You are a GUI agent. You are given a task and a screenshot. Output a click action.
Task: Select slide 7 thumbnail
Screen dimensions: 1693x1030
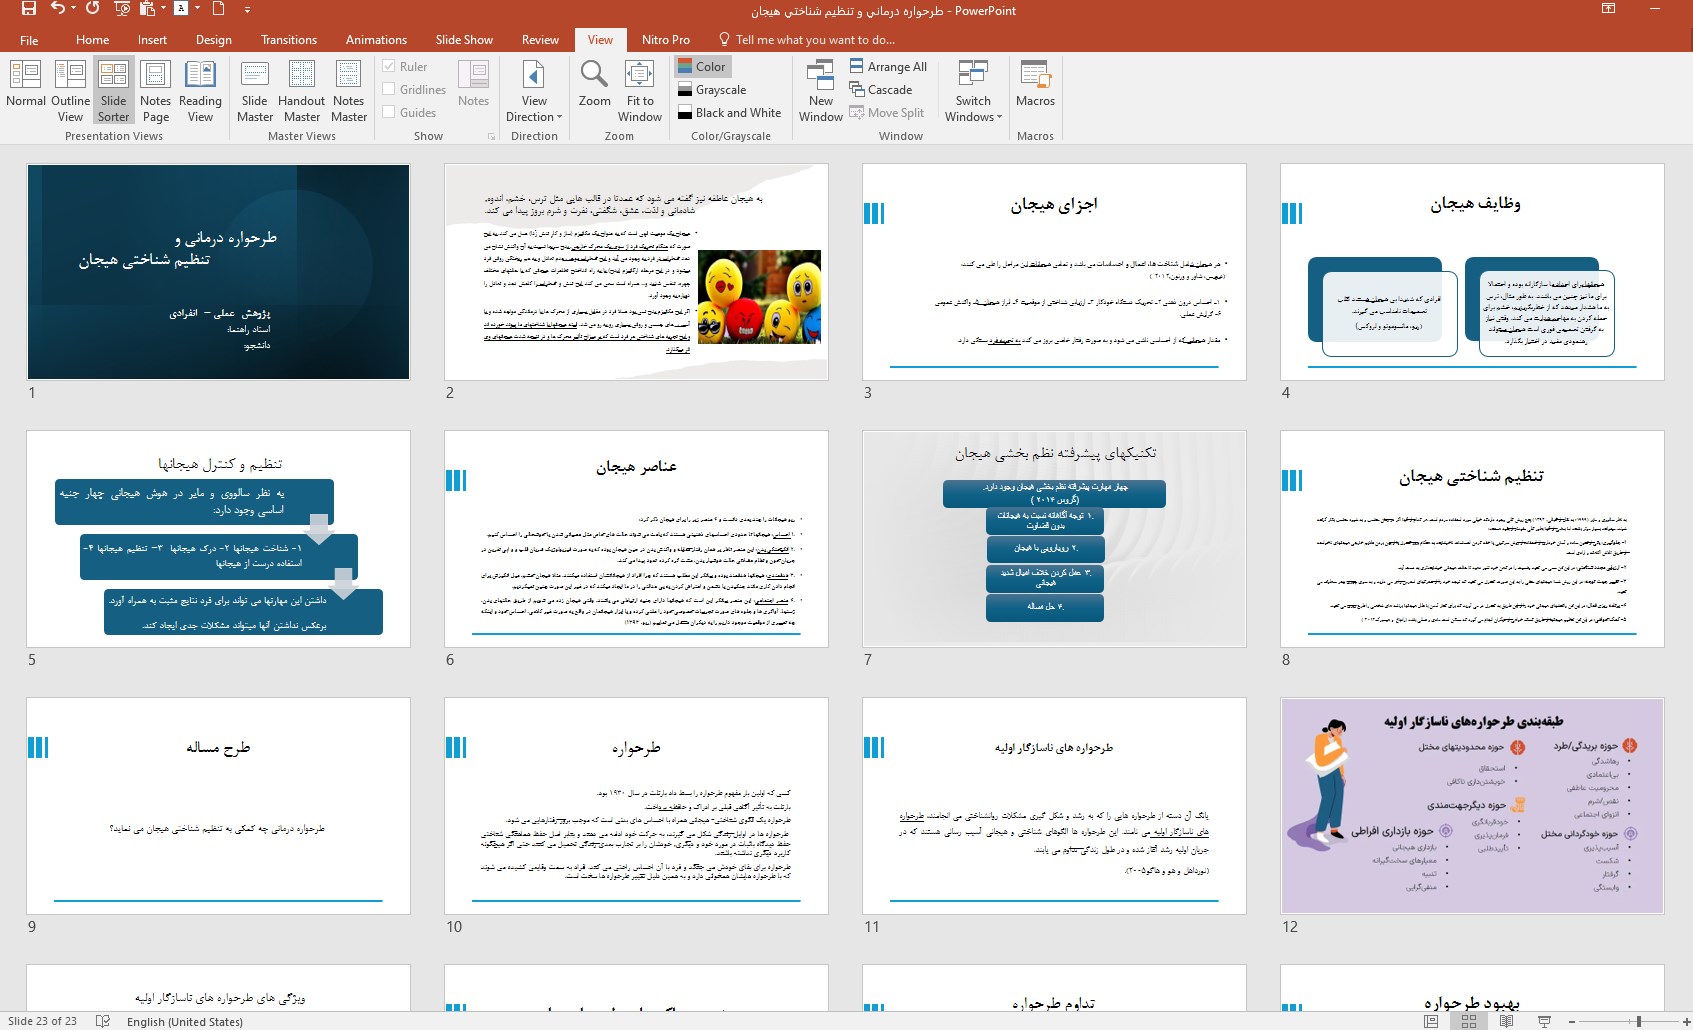pyautogui.click(x=1054, y=539)
